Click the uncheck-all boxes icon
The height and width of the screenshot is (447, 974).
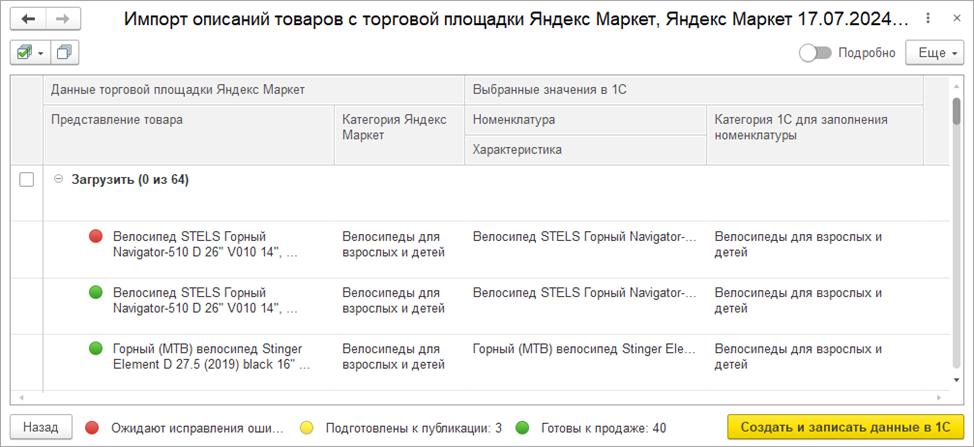point(65,53)
